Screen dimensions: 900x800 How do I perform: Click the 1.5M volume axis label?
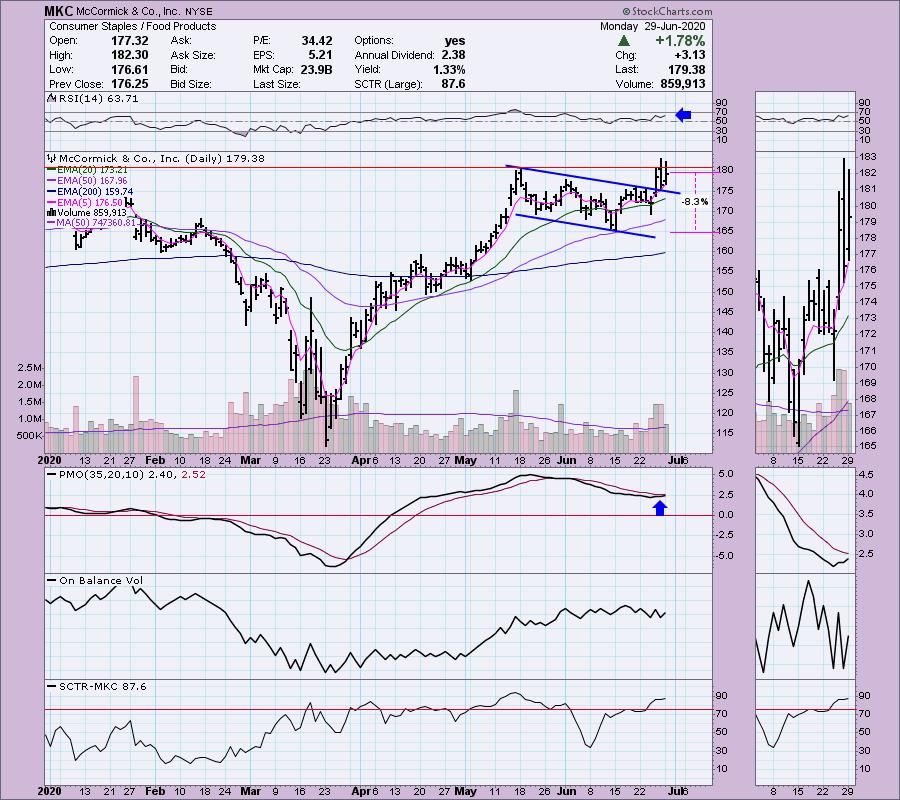tap(30, 402)
